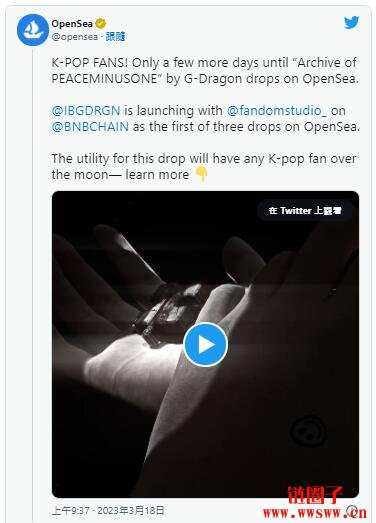This screenshot has height=523, width=376.
Task: Click the "The utility for this drop" paragraph
Action: click(x=204, y=166)
